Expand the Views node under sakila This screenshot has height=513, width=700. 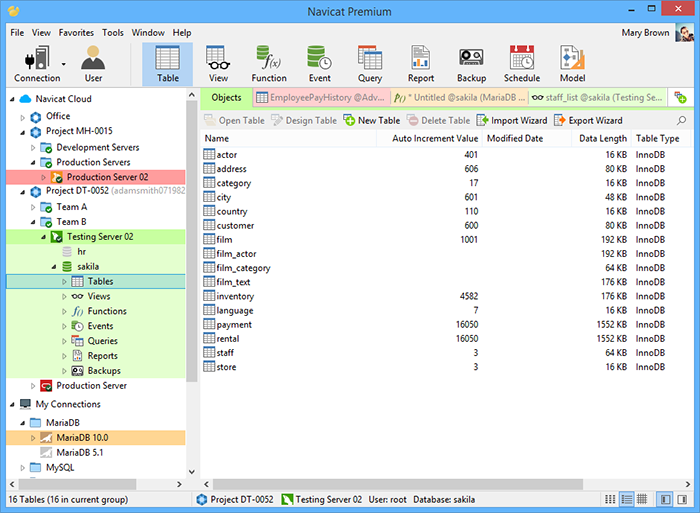64,296
